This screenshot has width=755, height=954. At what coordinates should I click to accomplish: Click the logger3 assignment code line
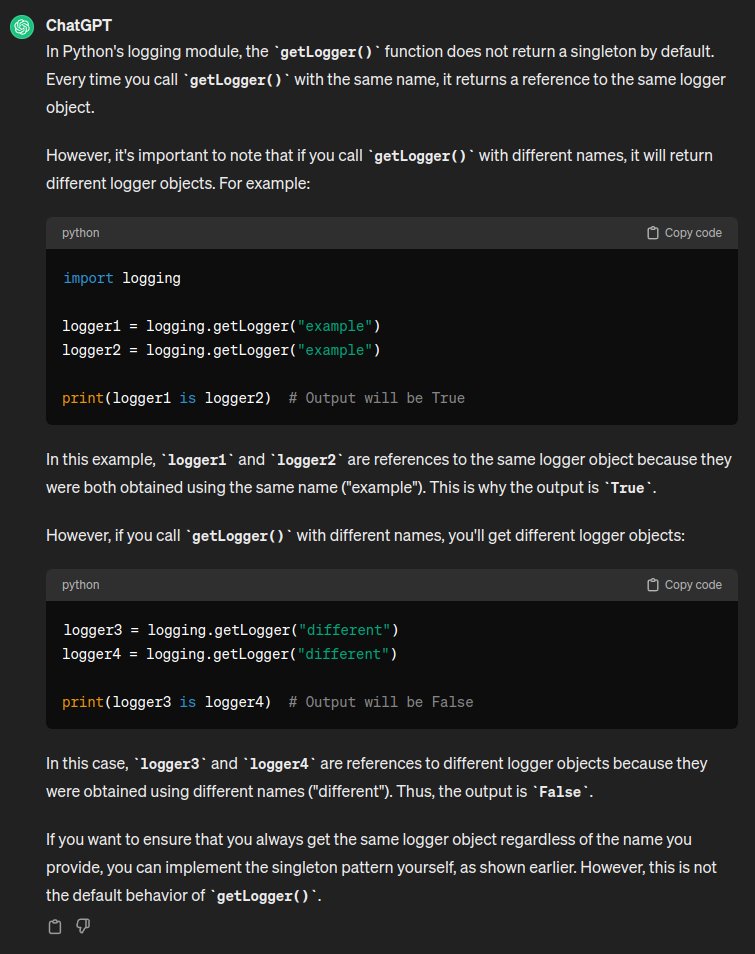[x=231, y=630]
